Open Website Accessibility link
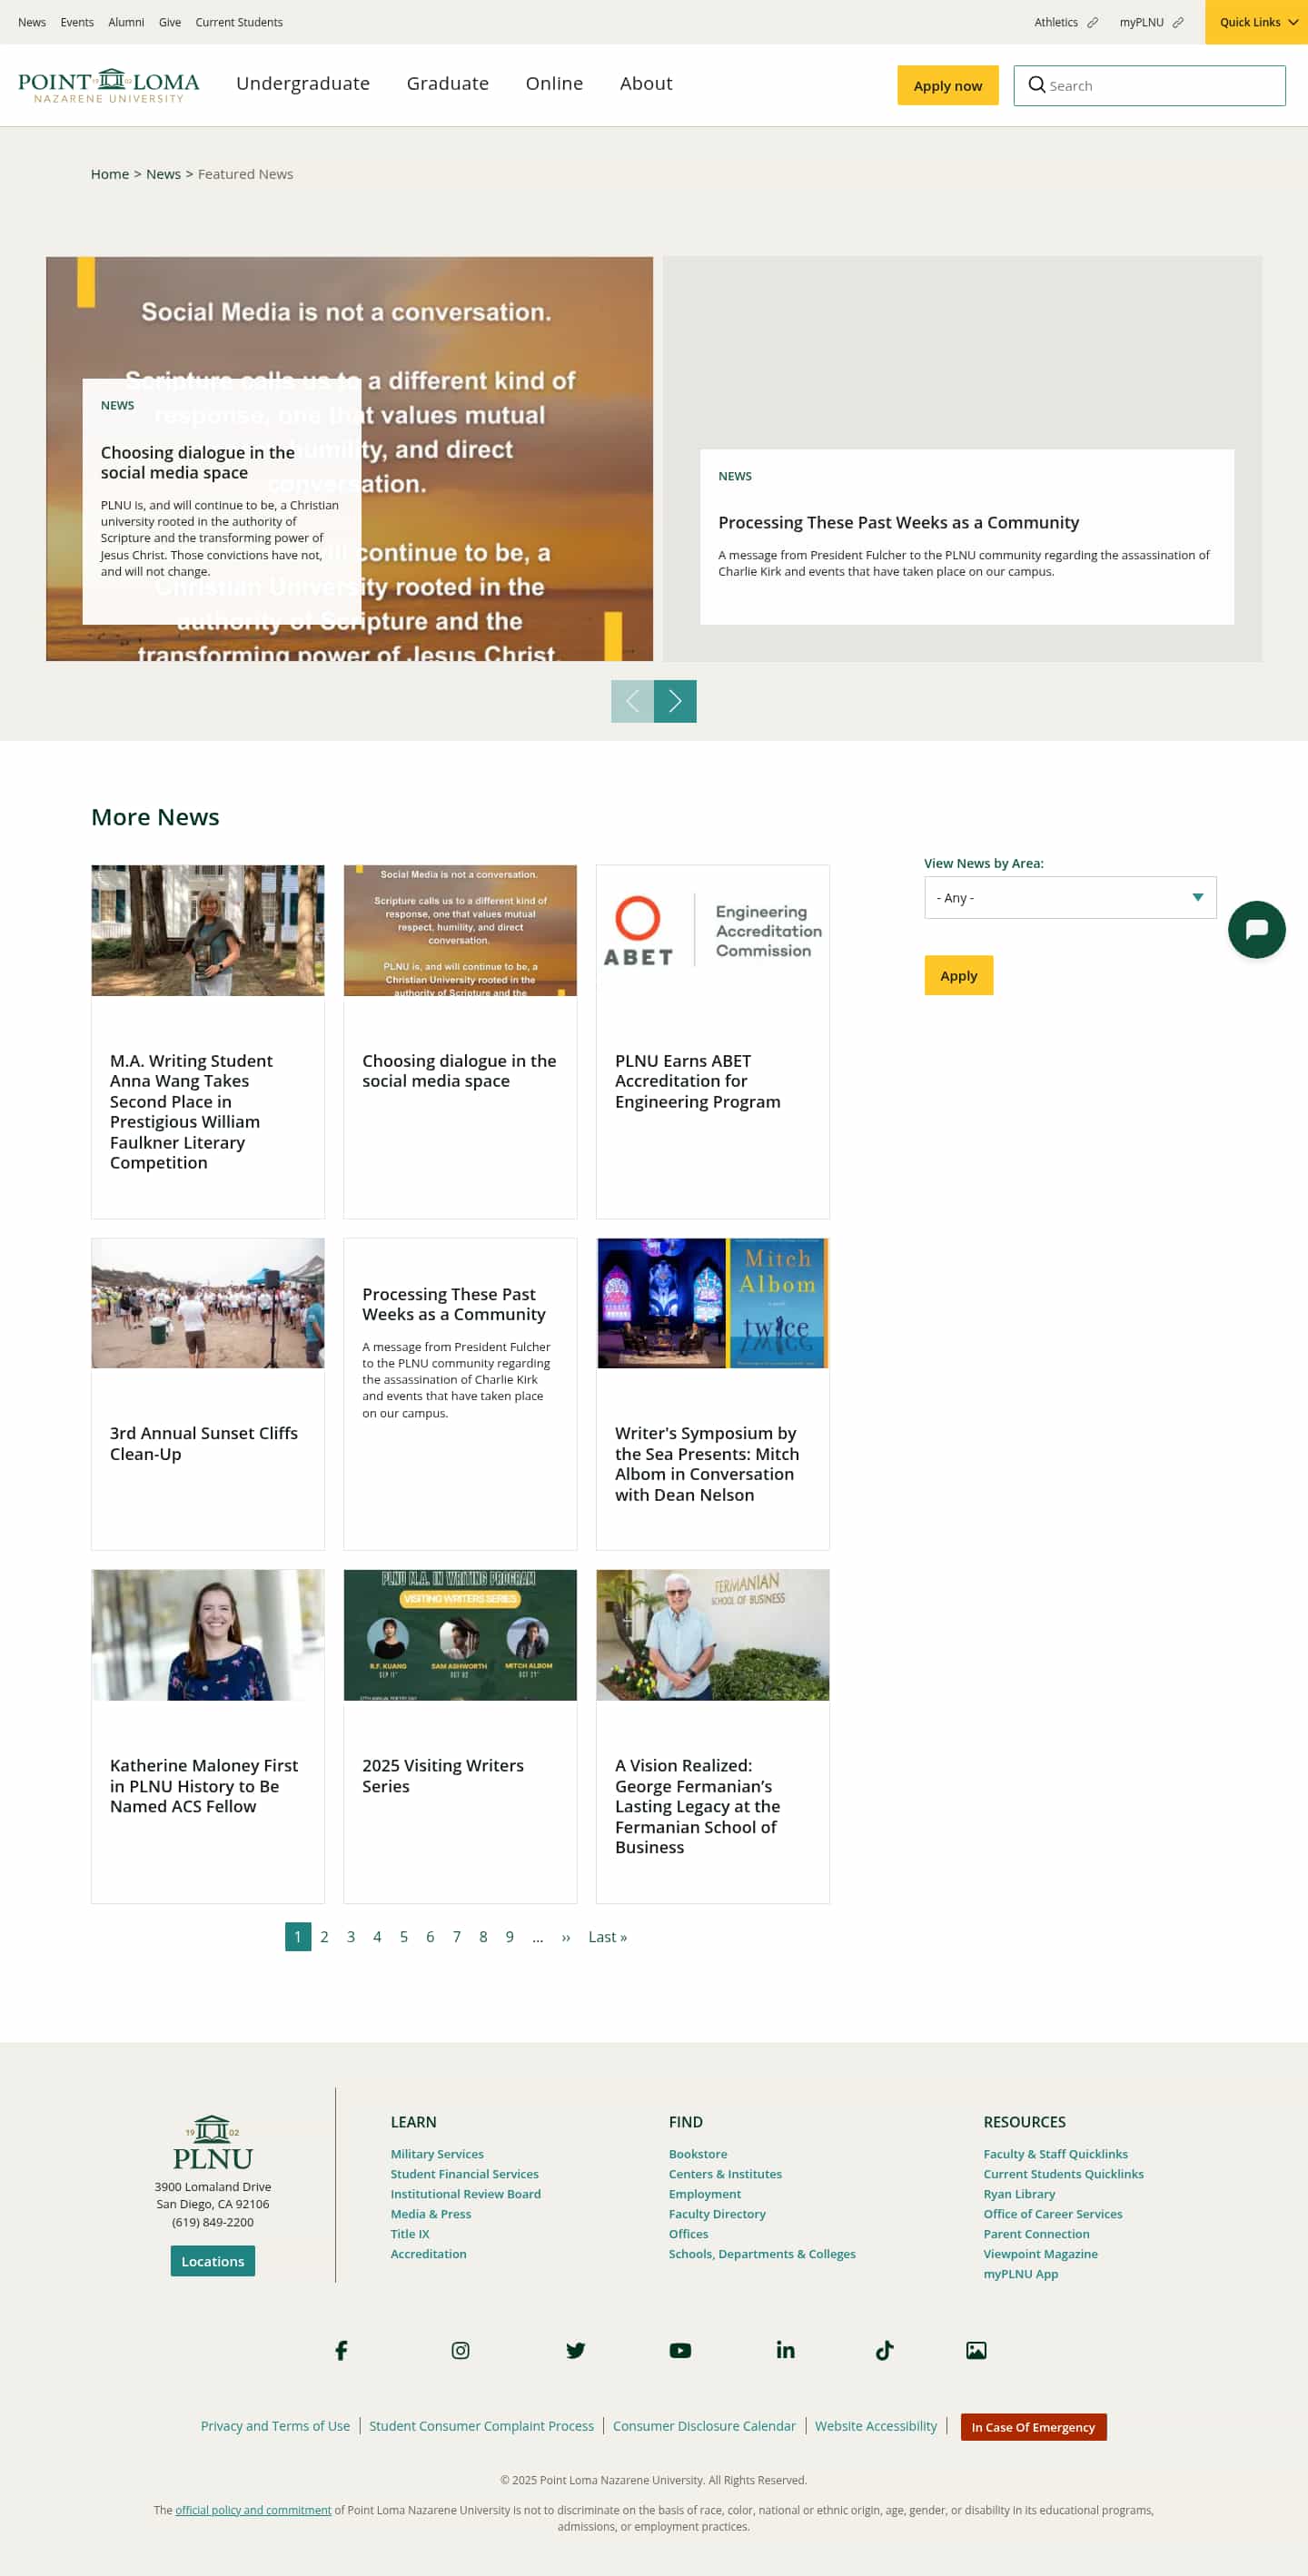1308x2576 pixels. coord(876,2426)
